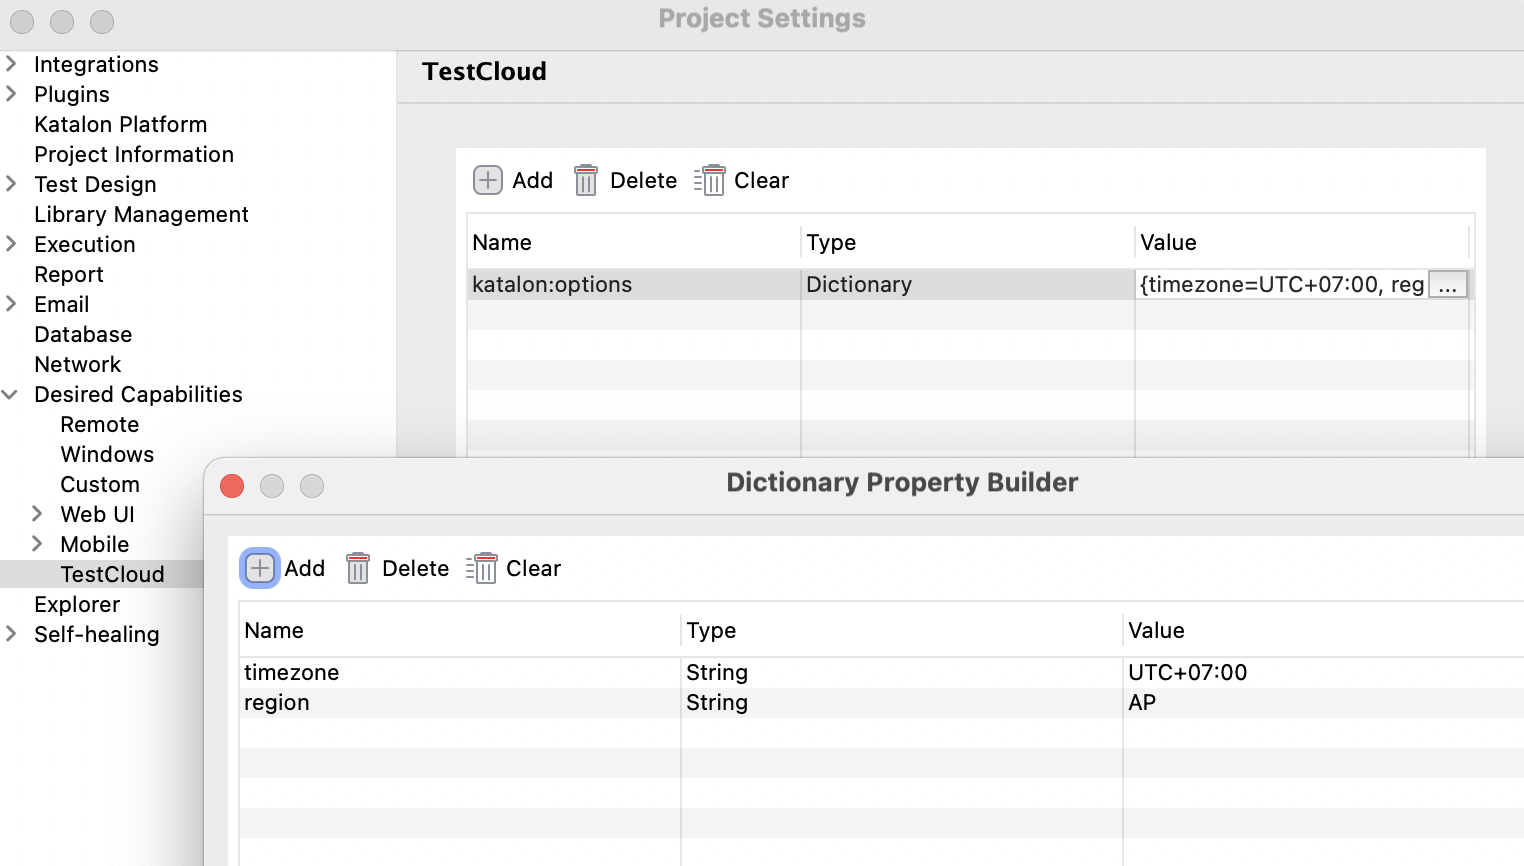The image size is (1524, 866).
Task: Click Add icon in TestCloud panel
Action: coord(488,180)
